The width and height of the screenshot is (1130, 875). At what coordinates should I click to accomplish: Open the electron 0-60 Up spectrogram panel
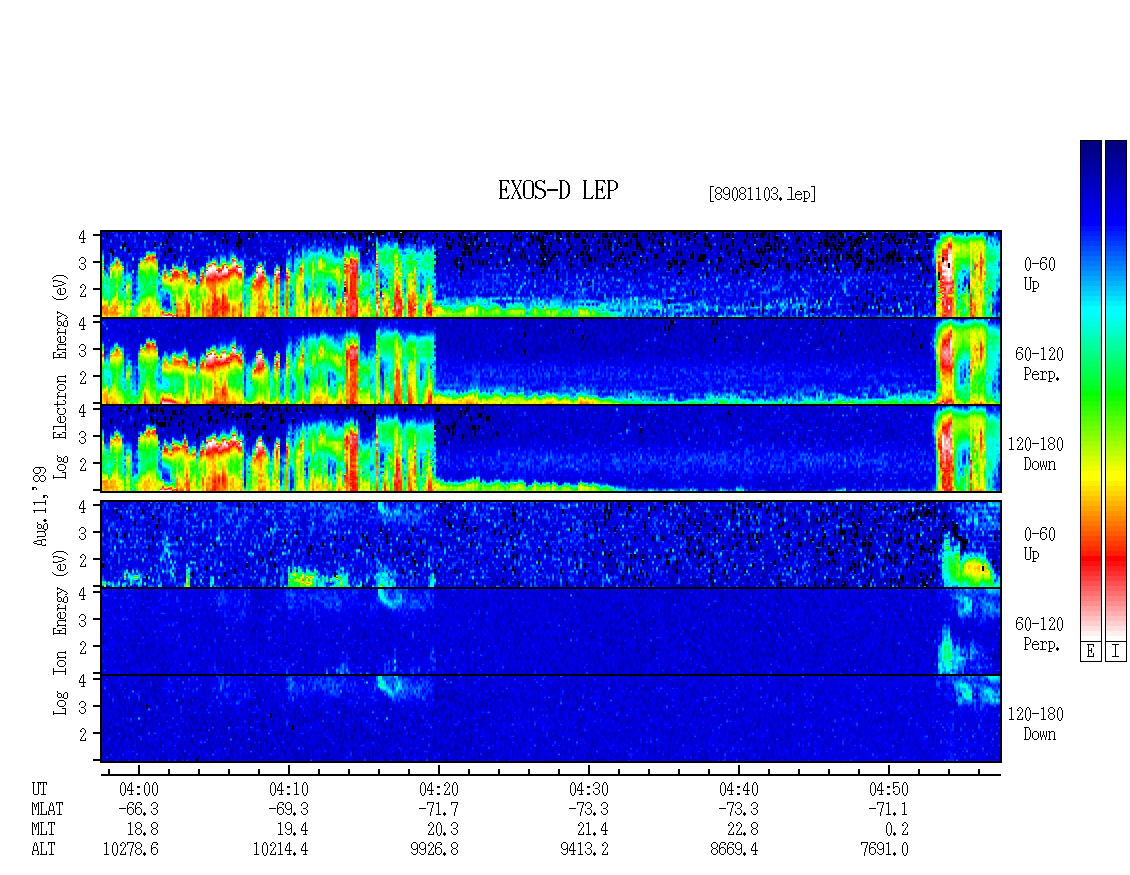(x=551, y=274)
